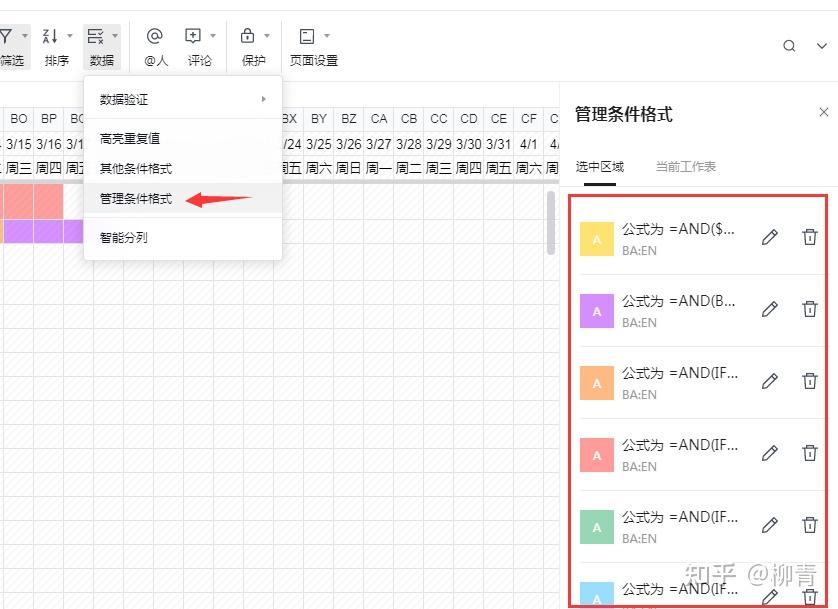Switch to the 当前工作表 tab
The image size is (838, 609).
[x=687, y=167]
